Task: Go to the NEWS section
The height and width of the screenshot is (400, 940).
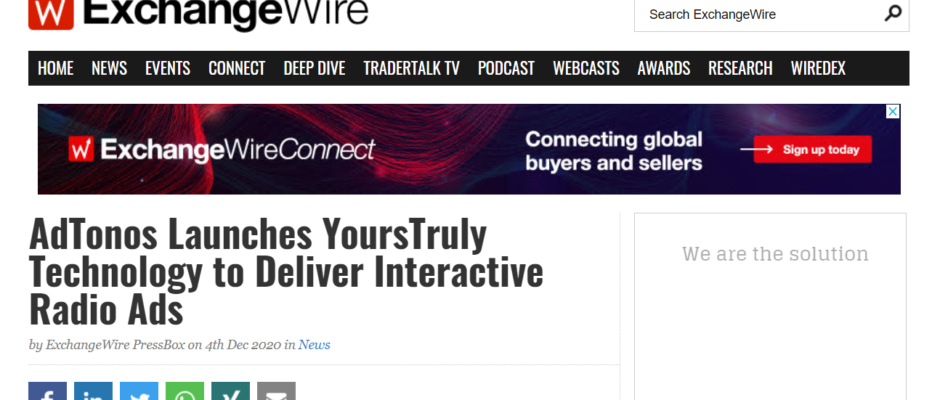Action: (x=109, y=68)
